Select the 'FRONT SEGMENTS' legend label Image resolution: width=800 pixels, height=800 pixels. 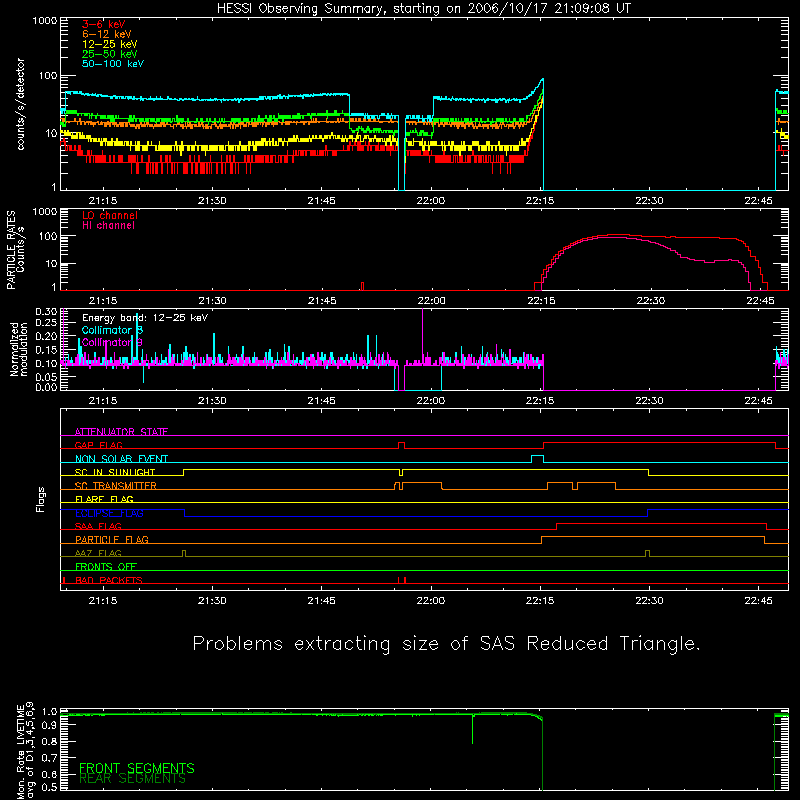[137, 768]
